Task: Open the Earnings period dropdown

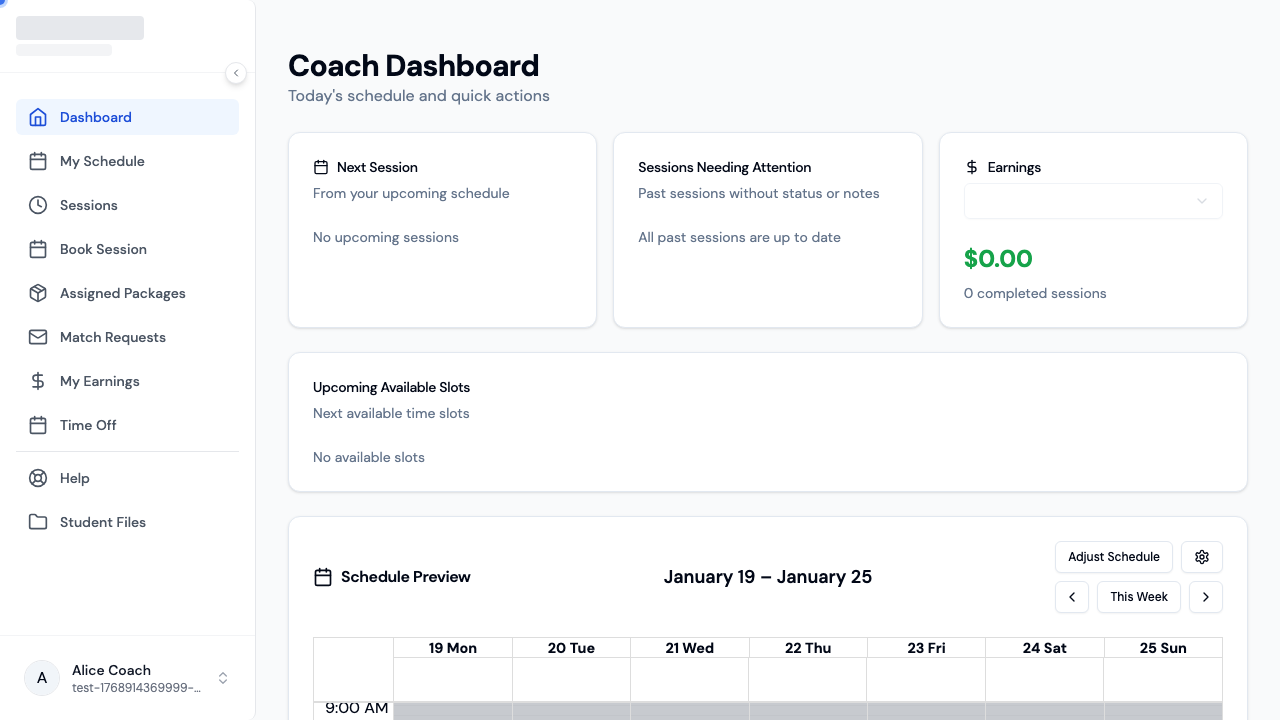Action: [1093, 201]
